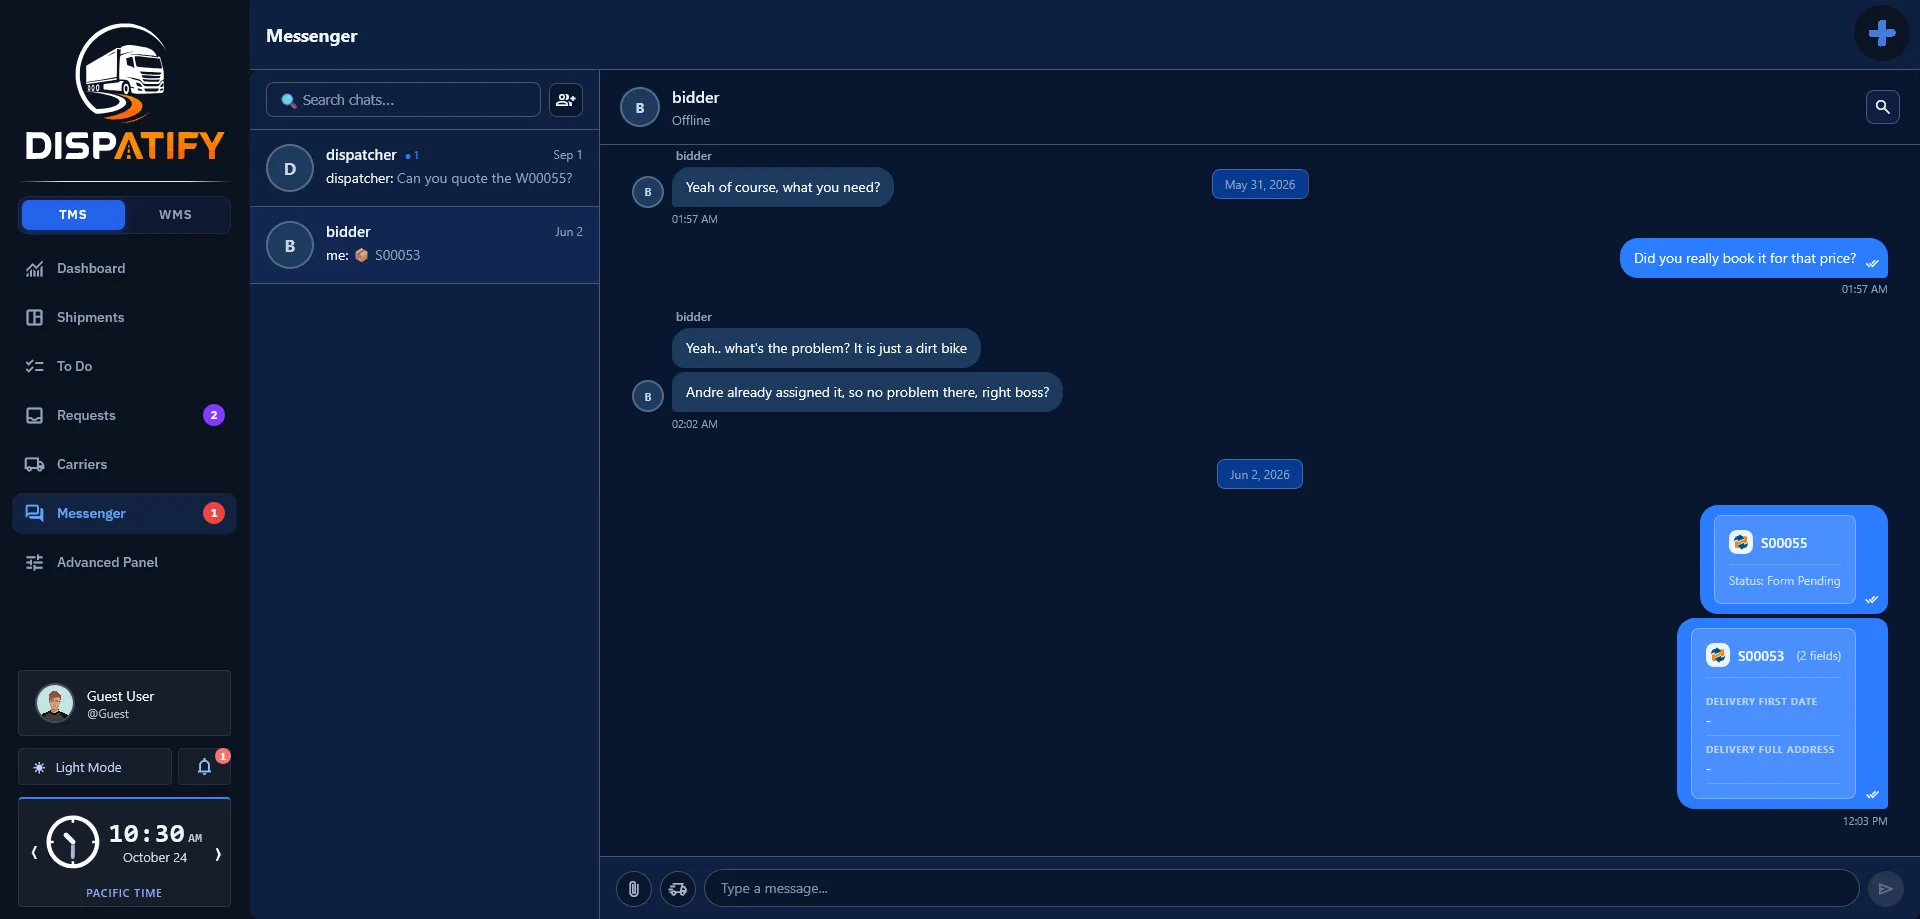This screenshot has width=1920, height=919.
Task: Open the attach shipment truck icon
Action: [x=678, y=888]
